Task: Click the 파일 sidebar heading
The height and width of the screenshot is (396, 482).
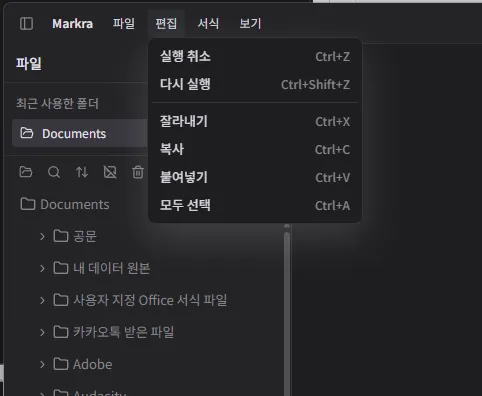Action: pyautogui.click(x=29, y=63)
